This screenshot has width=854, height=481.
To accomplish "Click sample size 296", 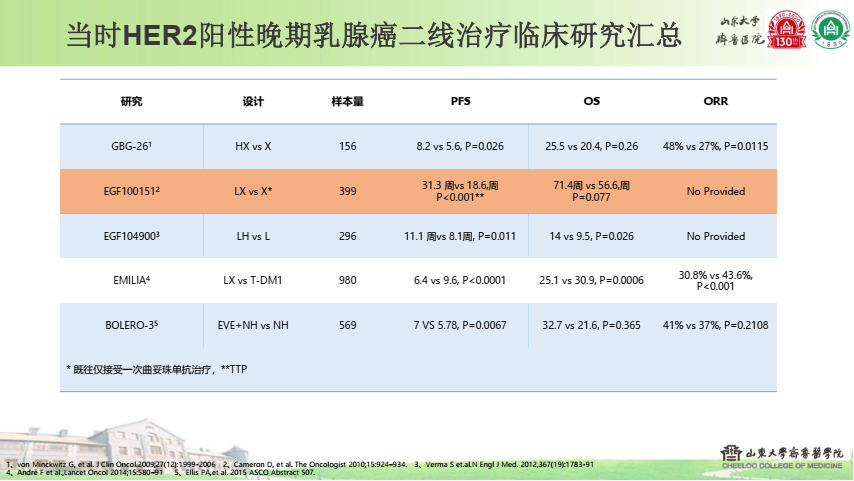I will (x=347, y=236).
